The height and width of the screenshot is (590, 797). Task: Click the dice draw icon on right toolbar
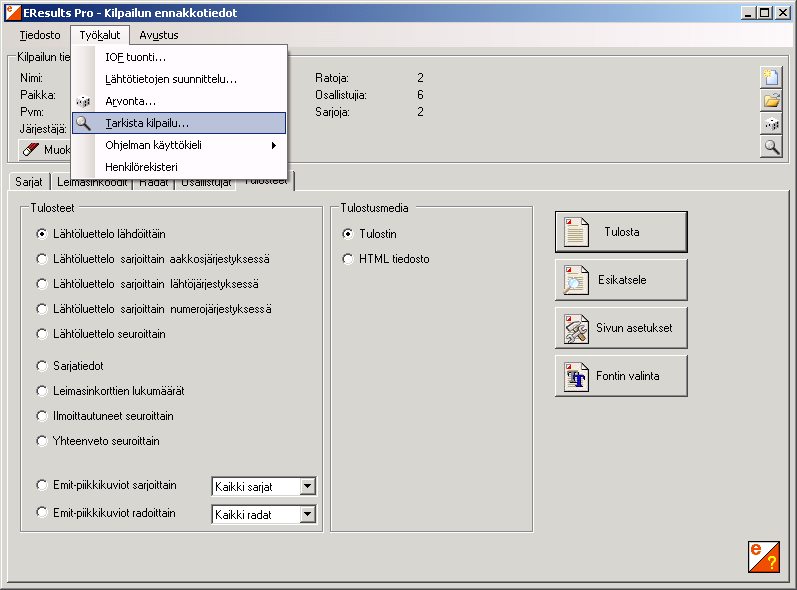click(x=771, y=124)
